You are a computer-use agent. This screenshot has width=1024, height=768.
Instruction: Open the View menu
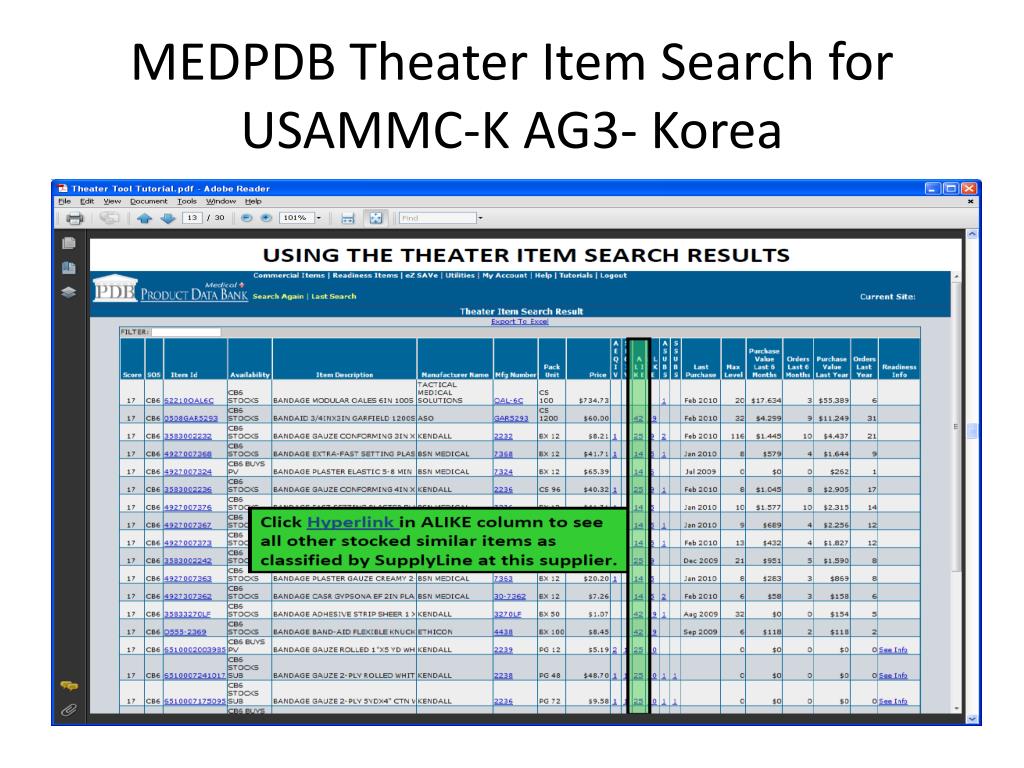112,201
